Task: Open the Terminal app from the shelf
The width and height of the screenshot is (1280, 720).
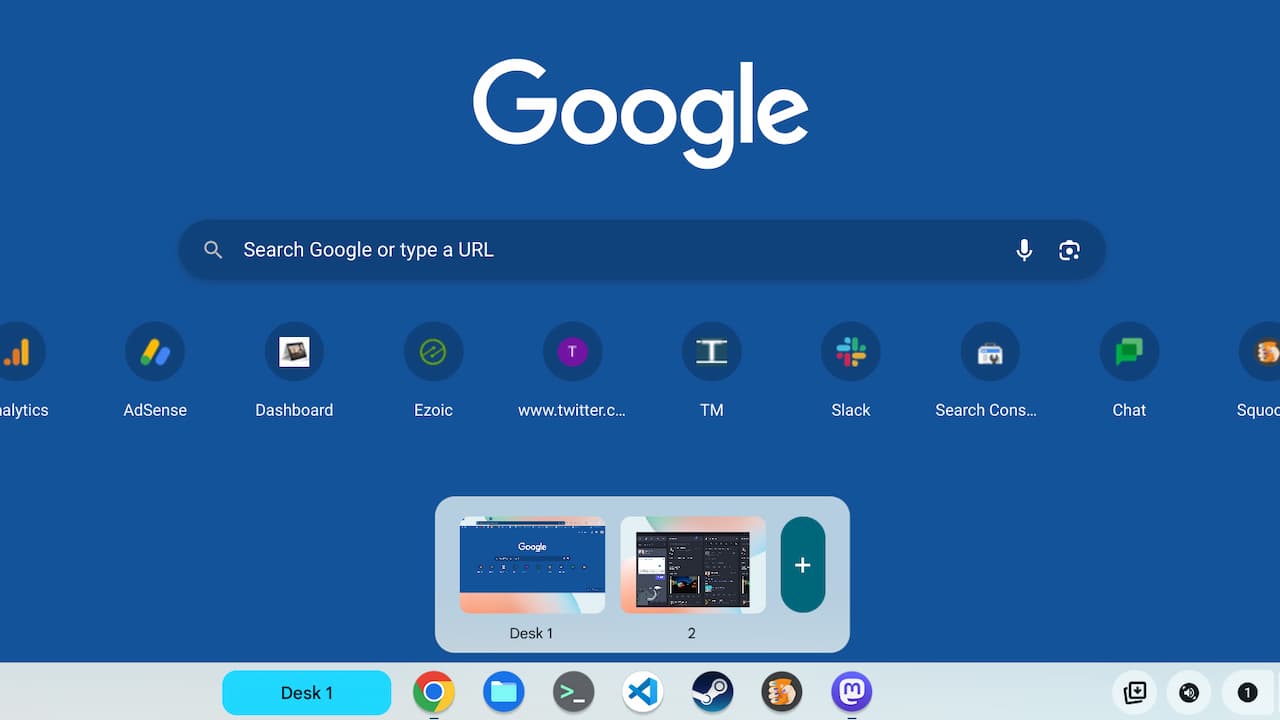Action: click(573, 692)
